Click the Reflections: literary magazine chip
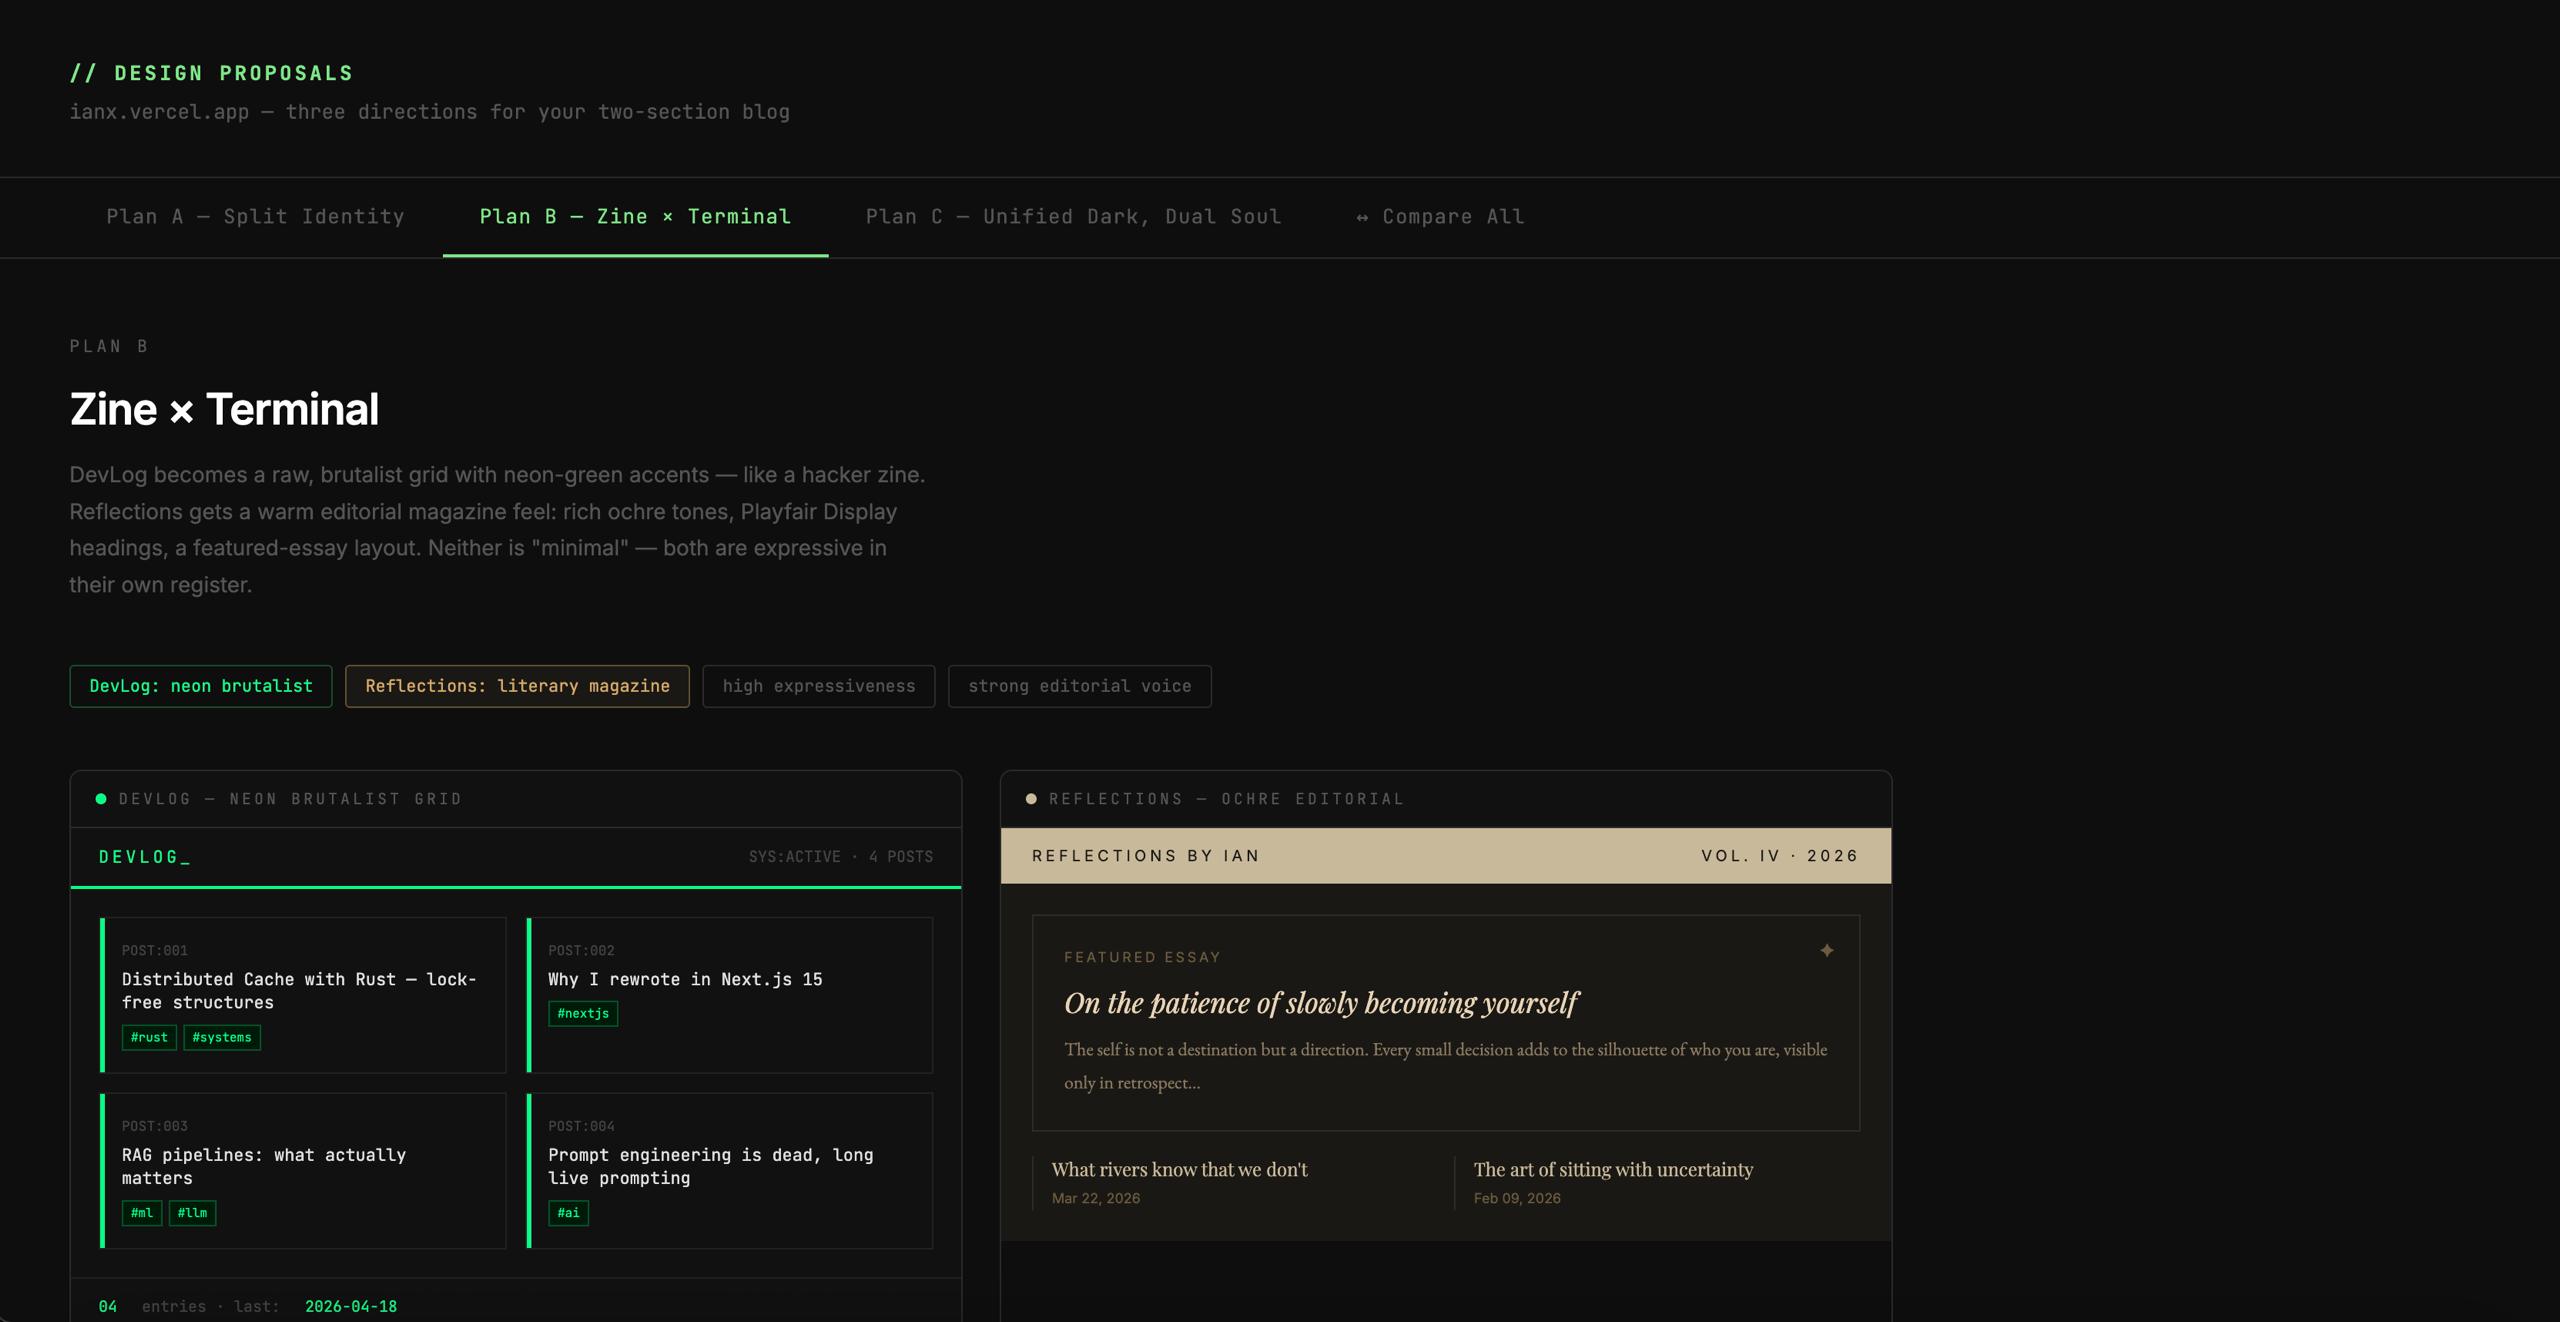Viewport: 2560px width, 1322px height. click(x=517, y=686)
